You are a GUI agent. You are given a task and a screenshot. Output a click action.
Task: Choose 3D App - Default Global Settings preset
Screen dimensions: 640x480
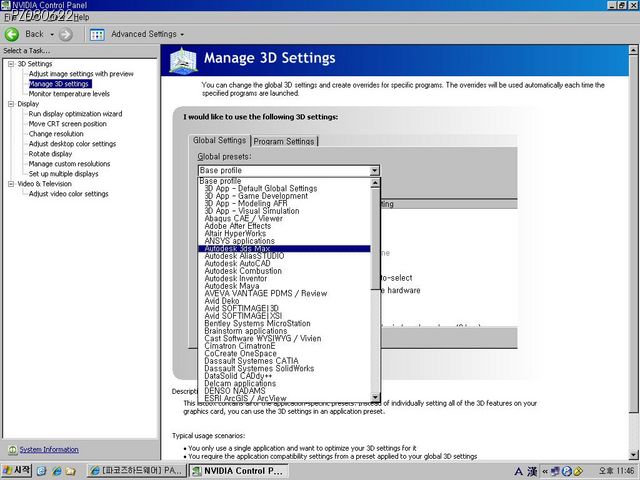(x=284, y=189)
